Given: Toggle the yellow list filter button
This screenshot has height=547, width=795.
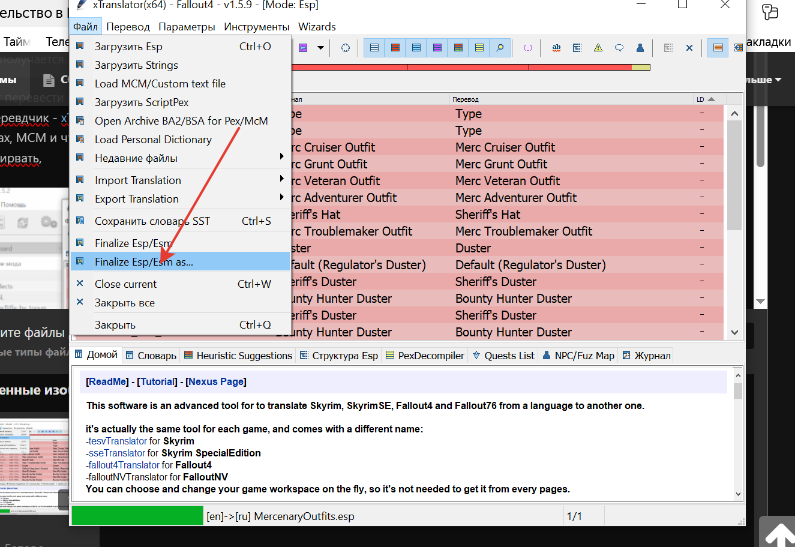Looking at the screenshot, I should pos(478,47).
